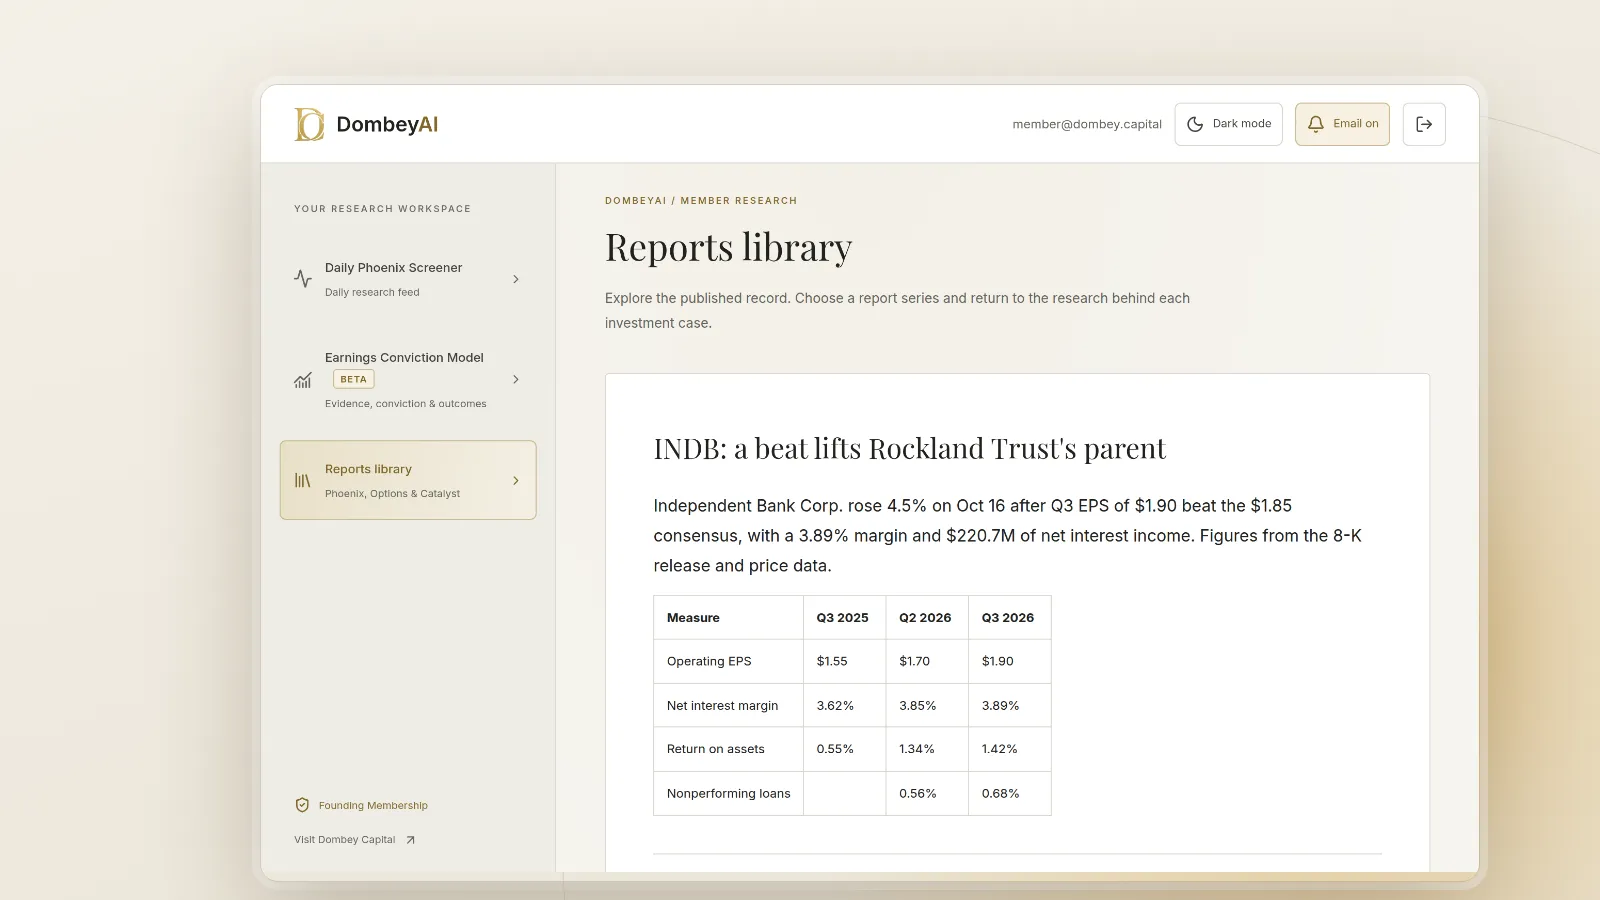Click the Founding Membership shield icon
The height and width of the screenshot is (900, 1600).
302,805
